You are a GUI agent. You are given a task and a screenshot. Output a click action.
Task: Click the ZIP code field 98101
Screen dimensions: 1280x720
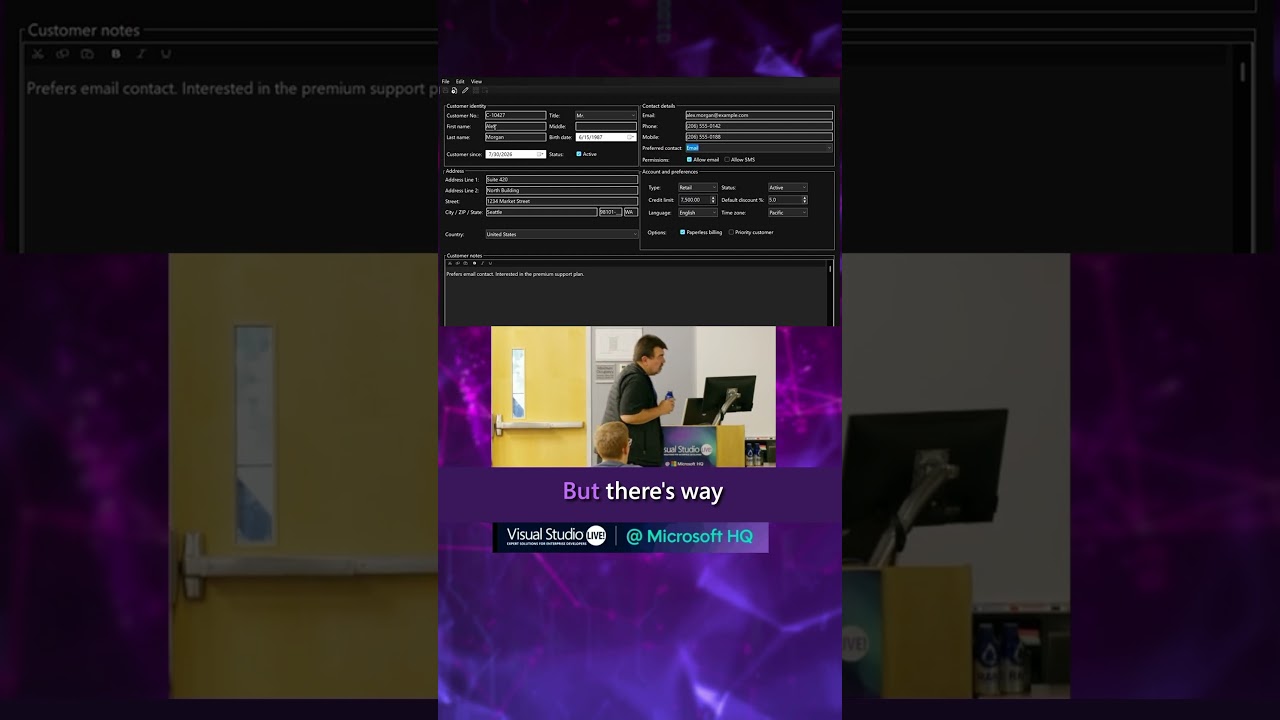click(610, 212)
